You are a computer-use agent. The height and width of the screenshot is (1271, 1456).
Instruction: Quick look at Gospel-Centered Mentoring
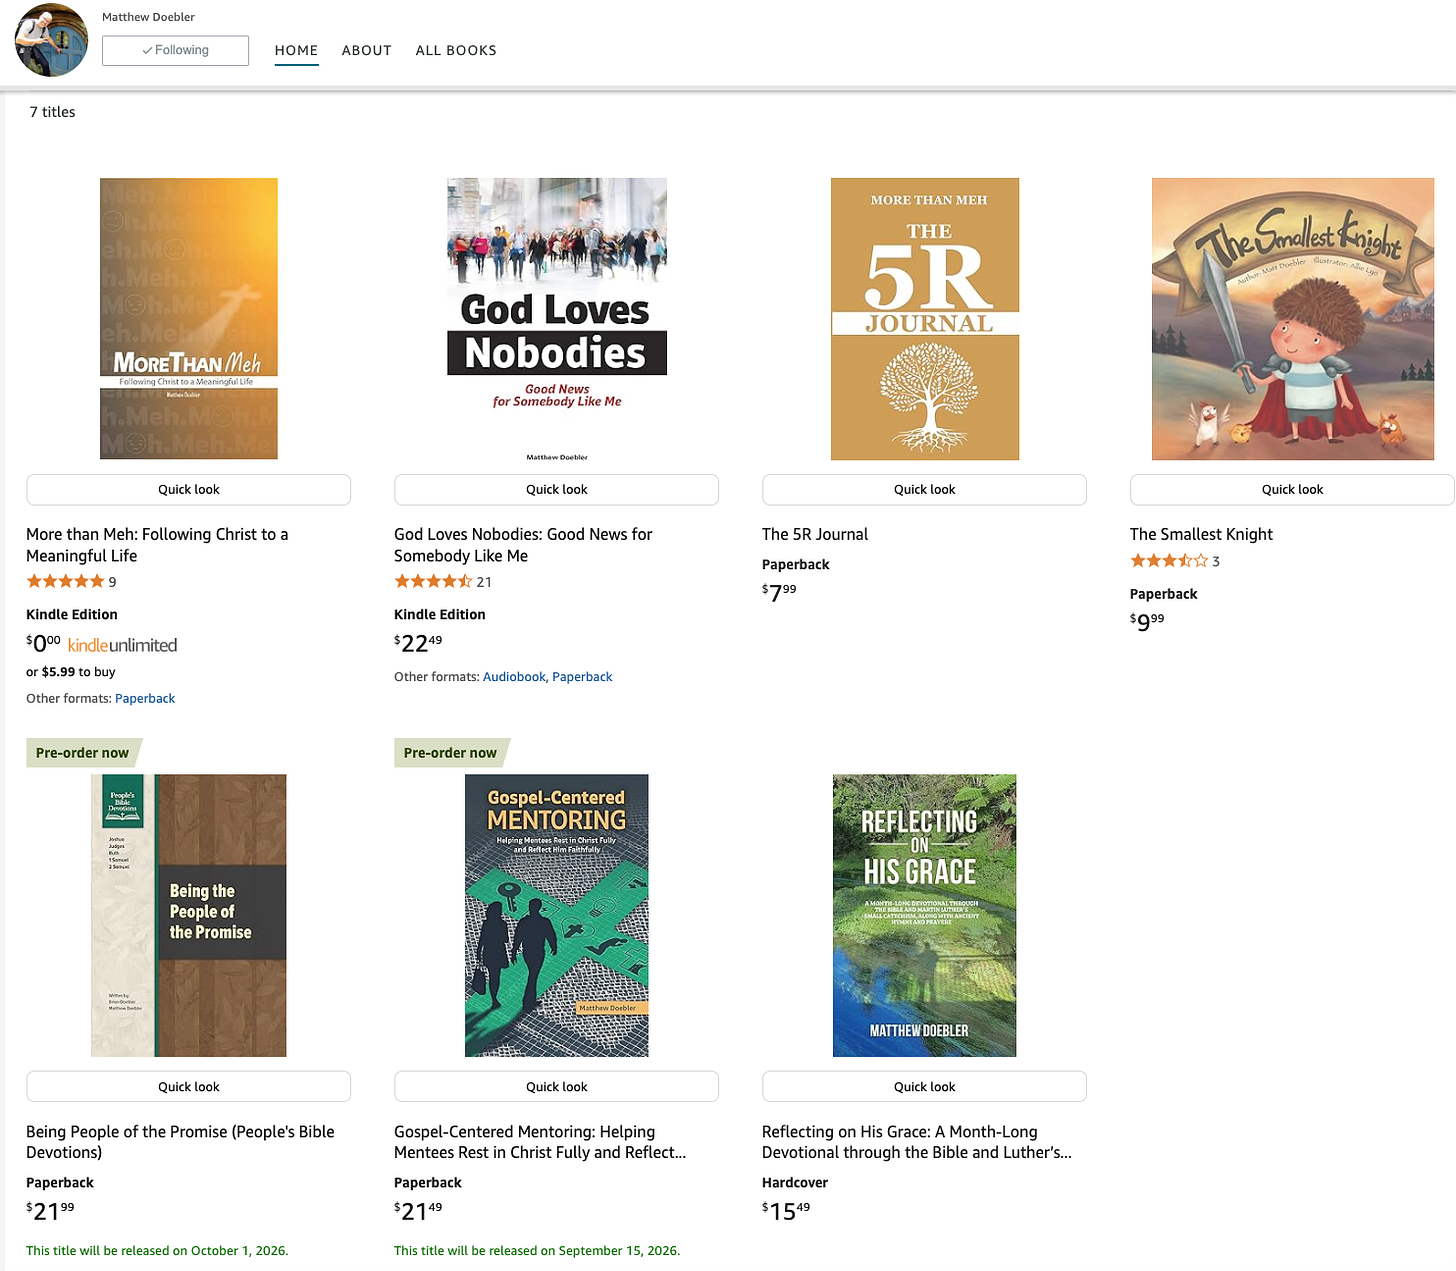pos(557,1086)
